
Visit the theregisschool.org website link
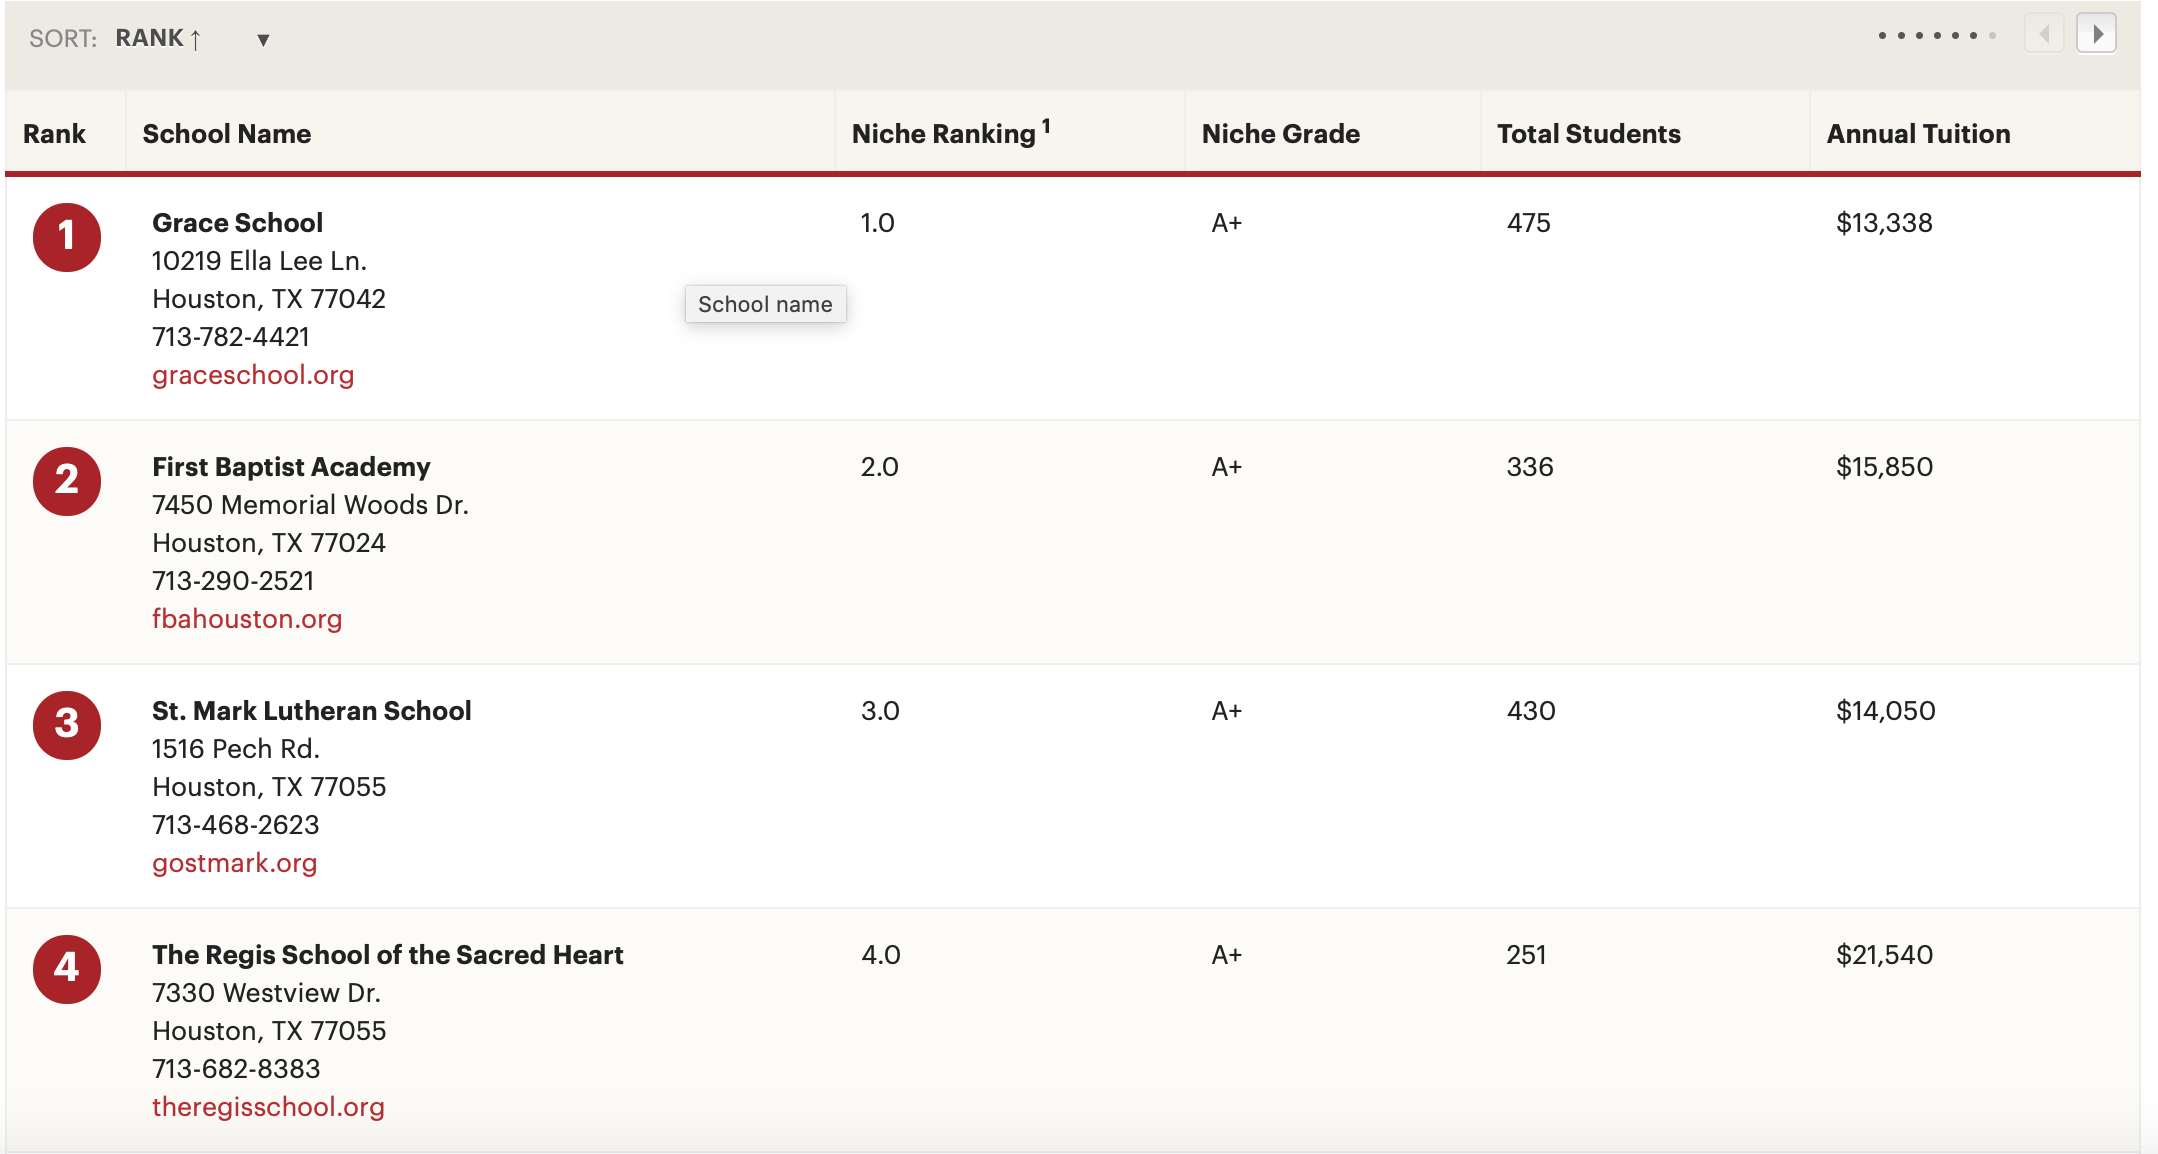click(268, 1107)
